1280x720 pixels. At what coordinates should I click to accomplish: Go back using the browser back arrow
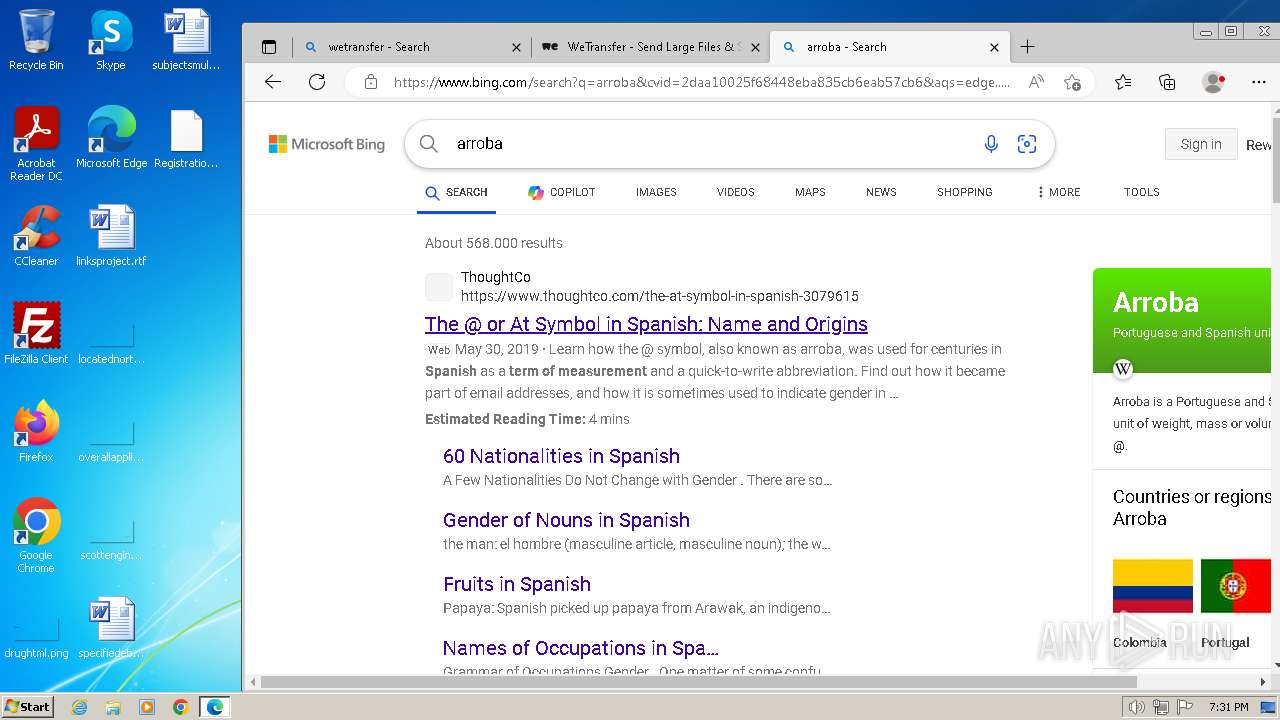(273, 82)
